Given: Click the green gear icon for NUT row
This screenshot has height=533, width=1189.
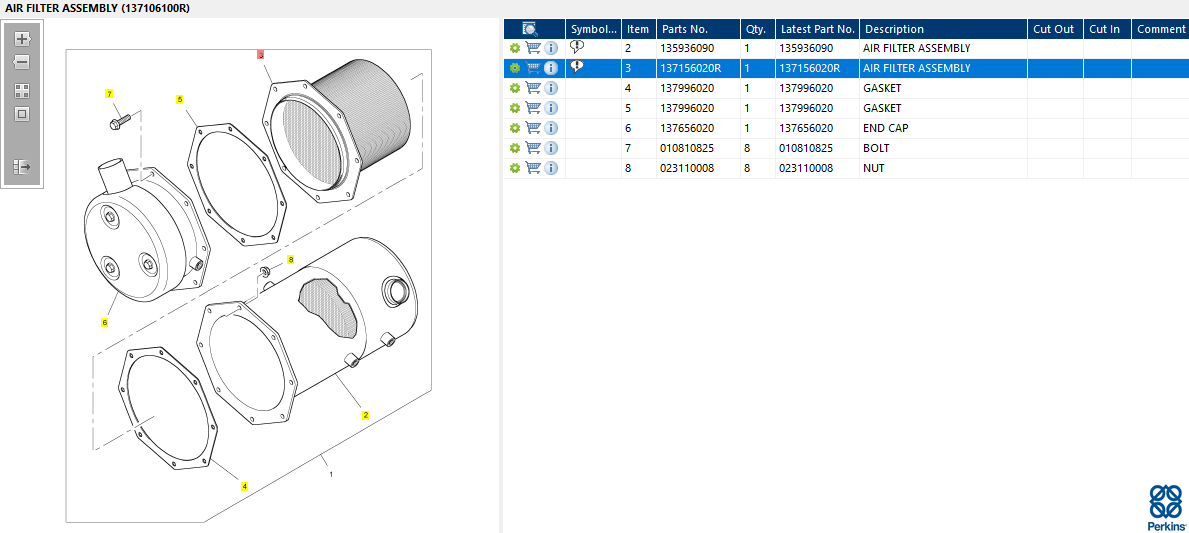Looking at the screenshot, I should click(x=515, y=168).
